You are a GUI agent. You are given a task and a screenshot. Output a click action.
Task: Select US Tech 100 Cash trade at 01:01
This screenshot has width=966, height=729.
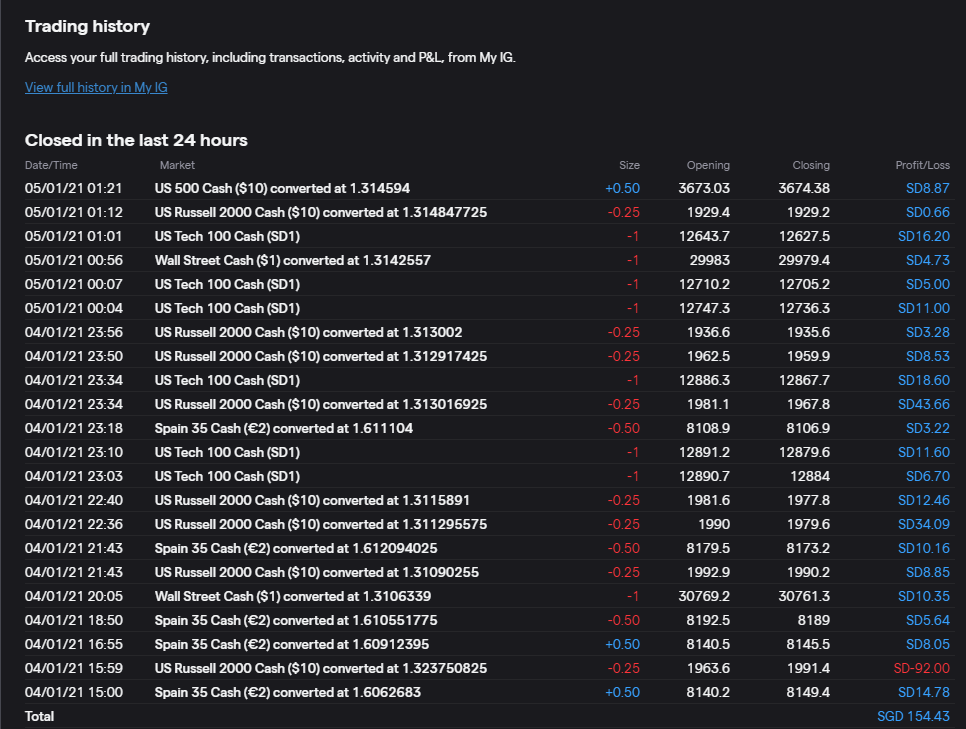click(227, 236)
